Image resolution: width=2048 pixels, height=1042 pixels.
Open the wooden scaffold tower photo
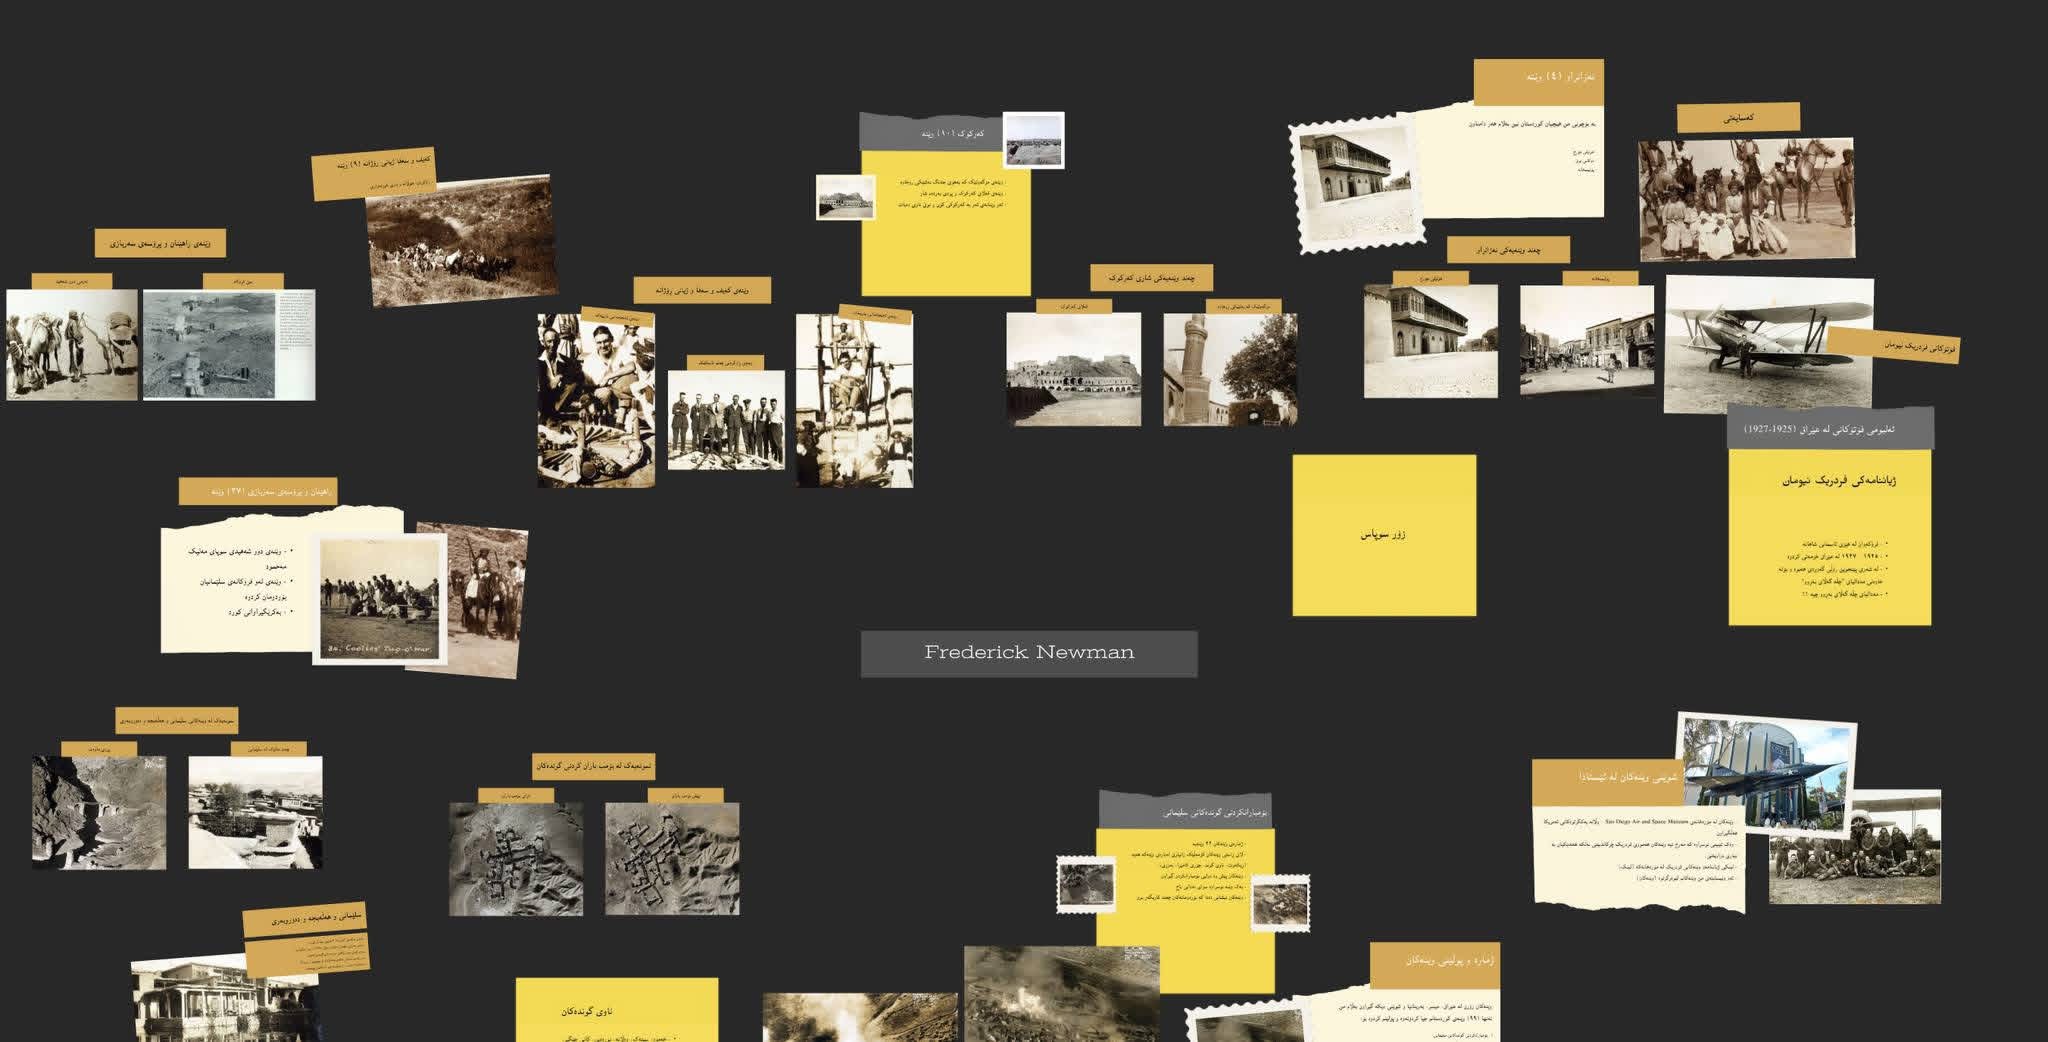(854, 401)
